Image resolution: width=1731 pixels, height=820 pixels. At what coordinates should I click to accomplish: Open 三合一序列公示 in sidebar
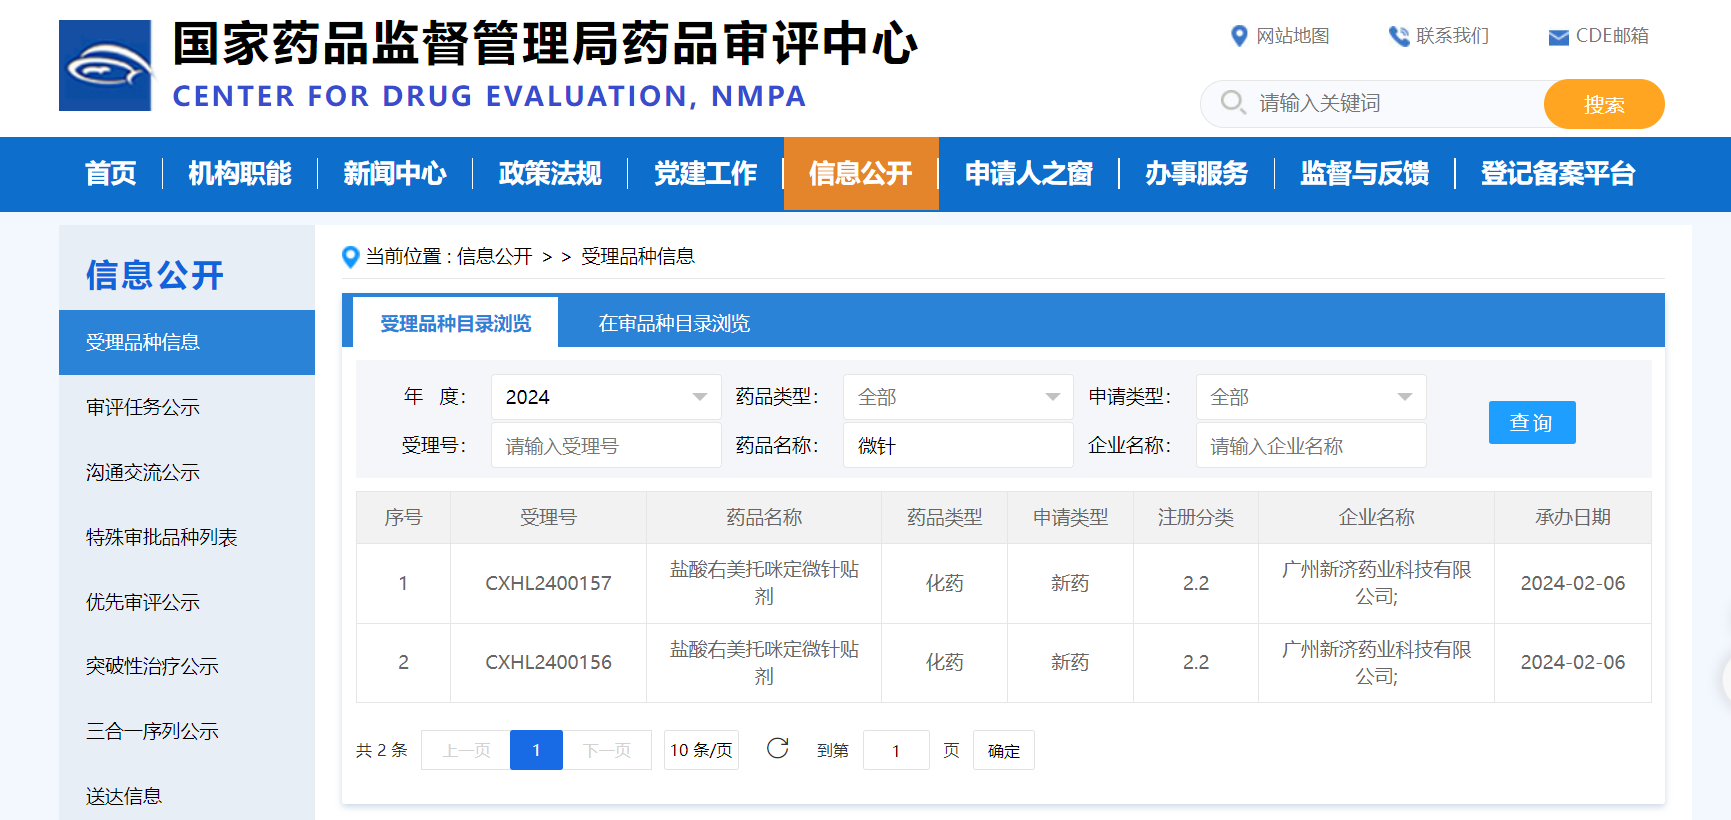point(187,731)
